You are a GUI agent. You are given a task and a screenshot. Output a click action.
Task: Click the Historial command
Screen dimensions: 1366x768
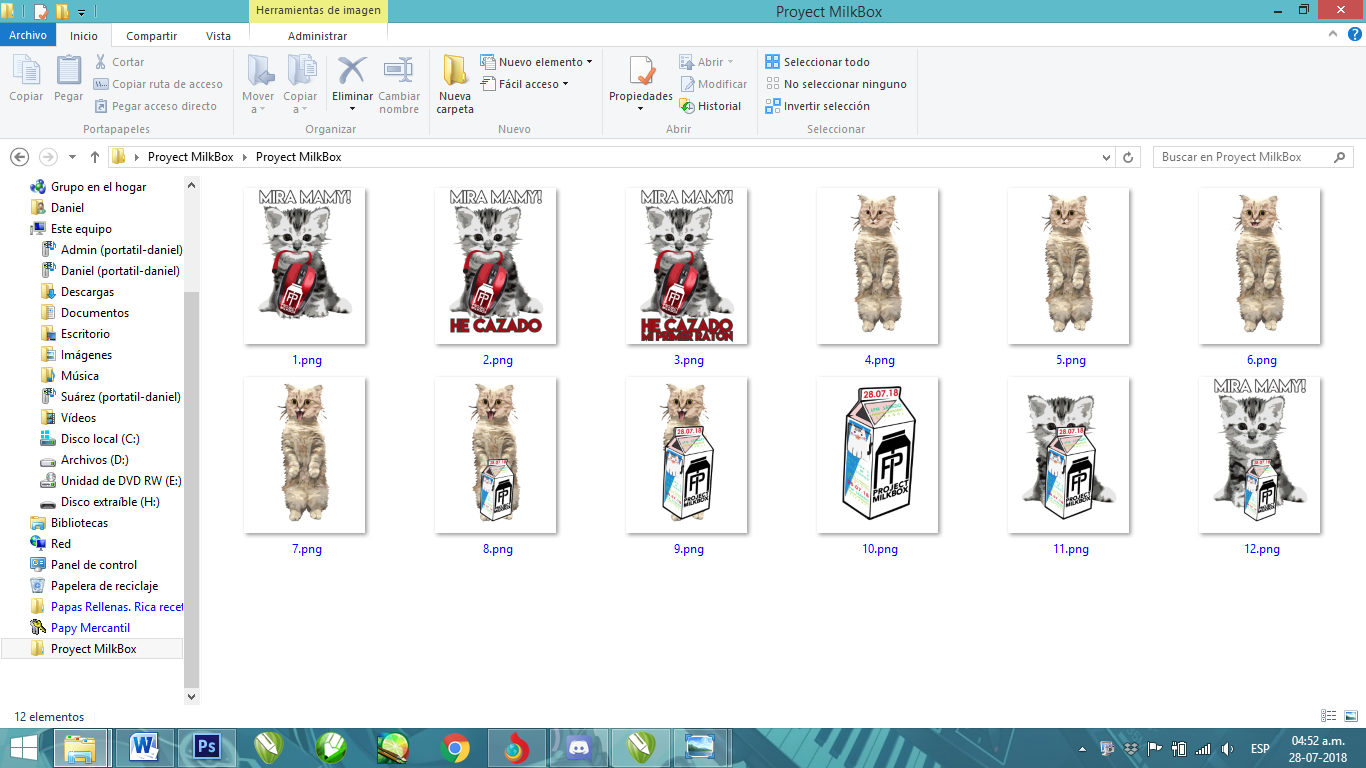pos(710,106)
